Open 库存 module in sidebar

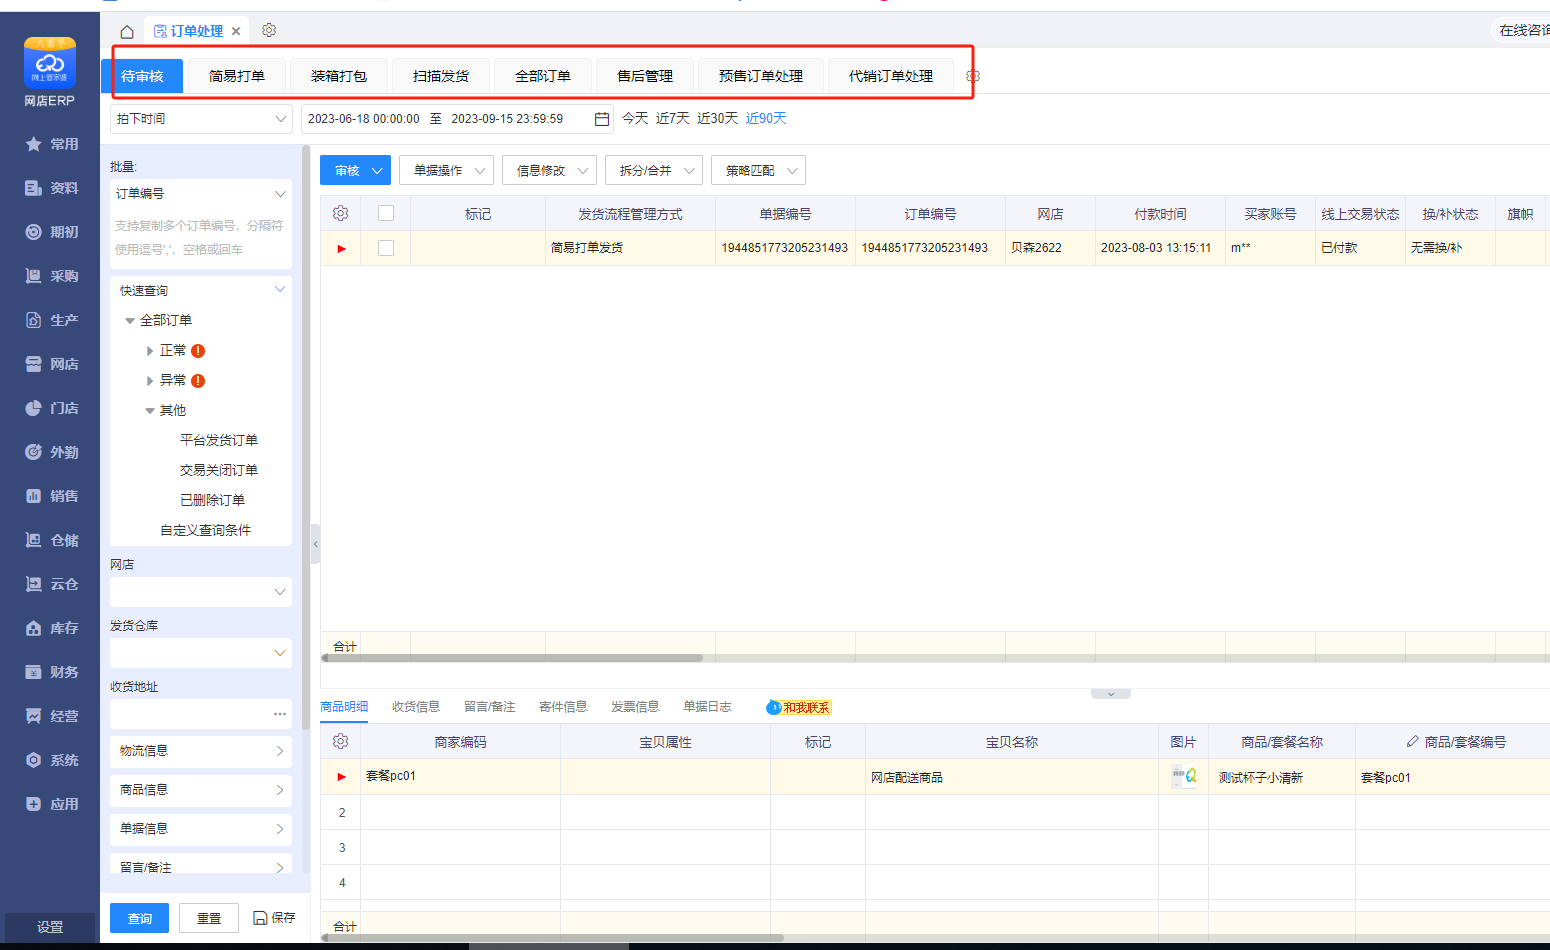point(51,628)
